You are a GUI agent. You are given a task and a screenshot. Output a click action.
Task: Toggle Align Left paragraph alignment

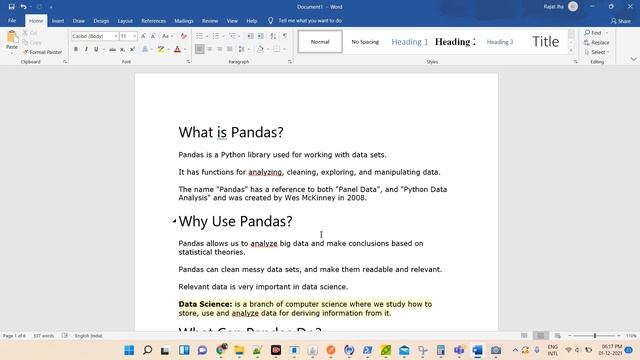199,49
